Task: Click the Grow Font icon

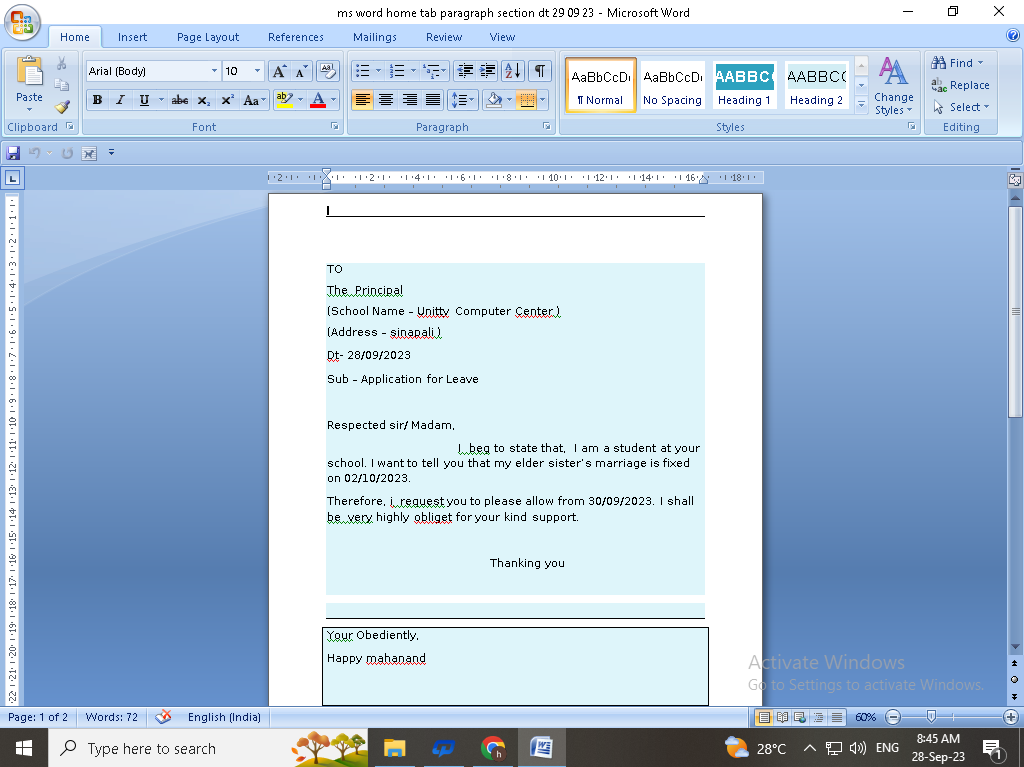Action: 279,71
